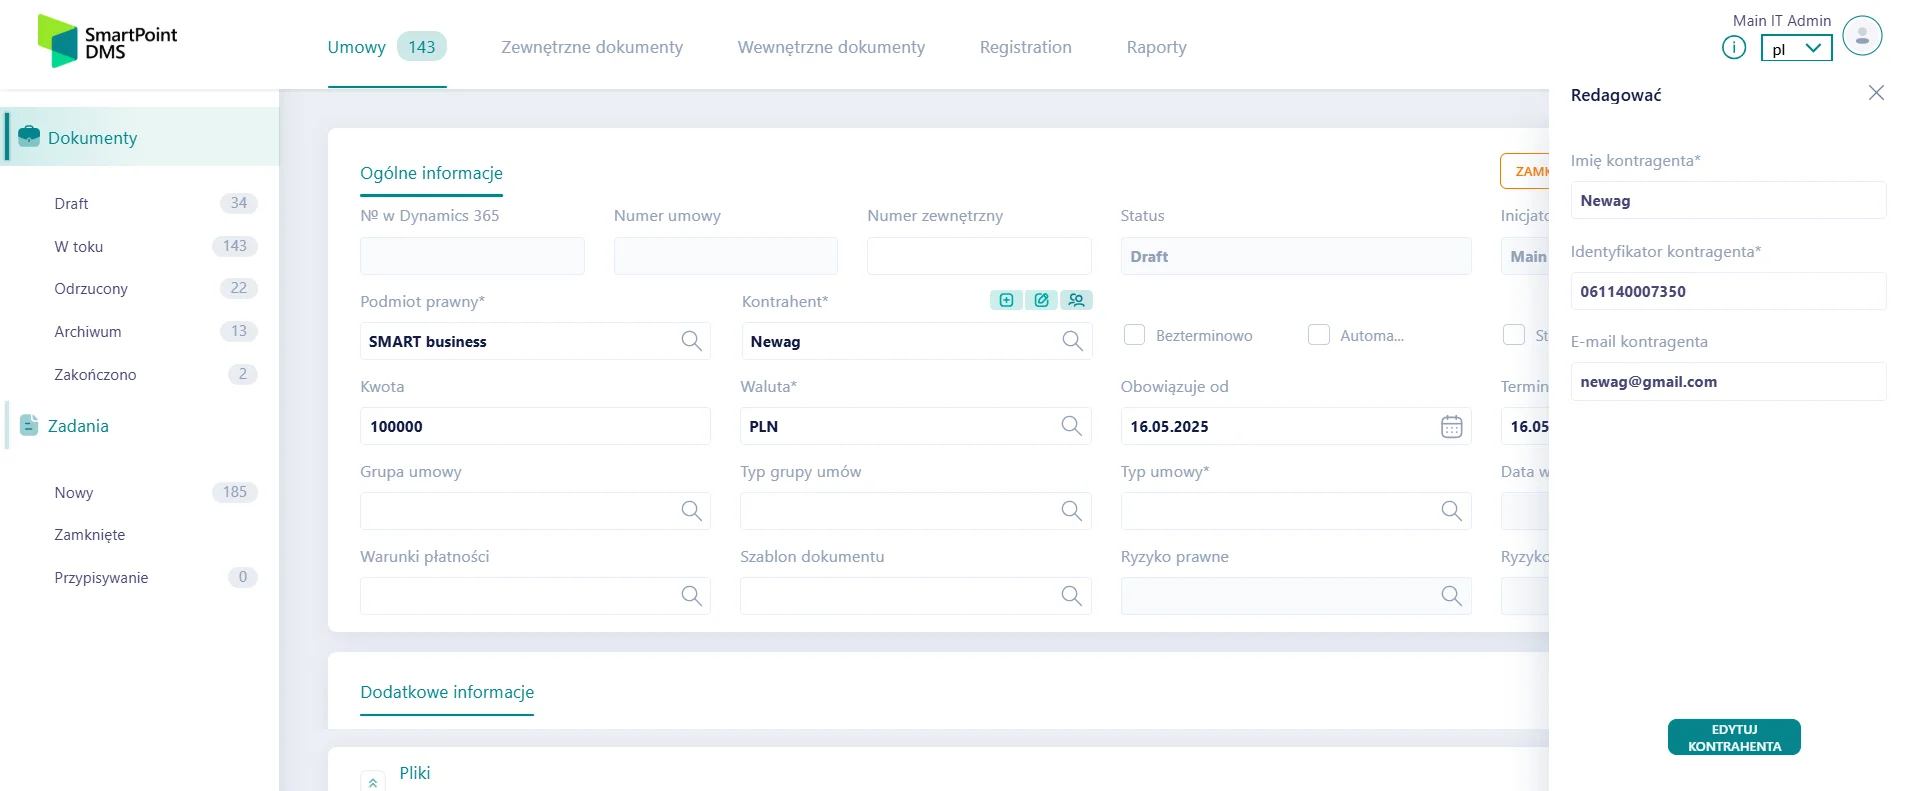Open the Raporty tab
This screenshot has width=1918, height=791.
coord(1156,47)
